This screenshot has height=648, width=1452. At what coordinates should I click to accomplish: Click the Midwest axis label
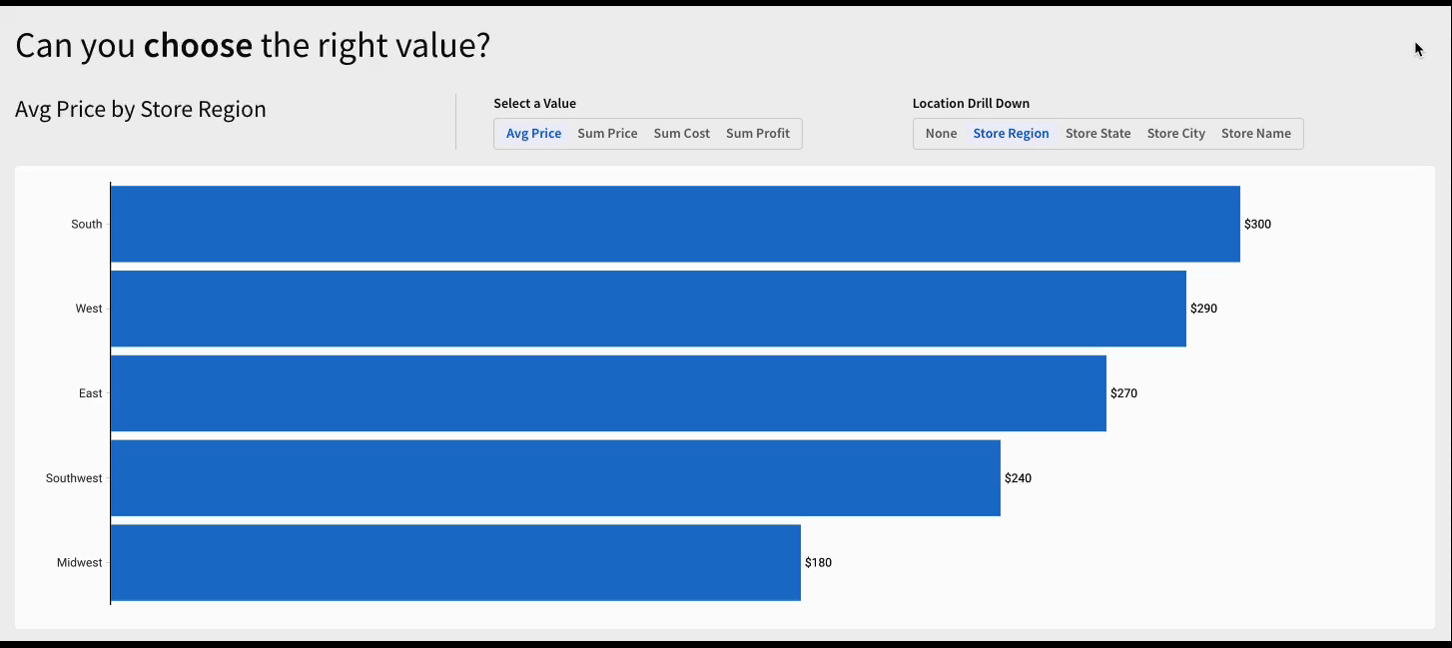click(79, 563)
